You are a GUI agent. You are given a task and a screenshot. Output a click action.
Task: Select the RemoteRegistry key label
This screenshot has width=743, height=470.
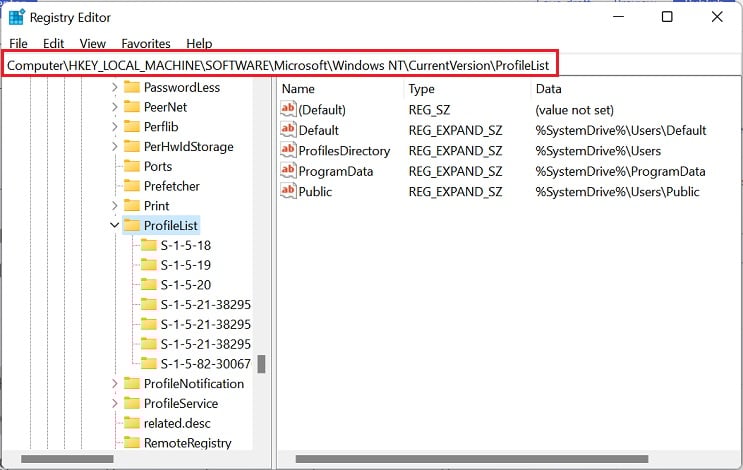click(188, 443)
